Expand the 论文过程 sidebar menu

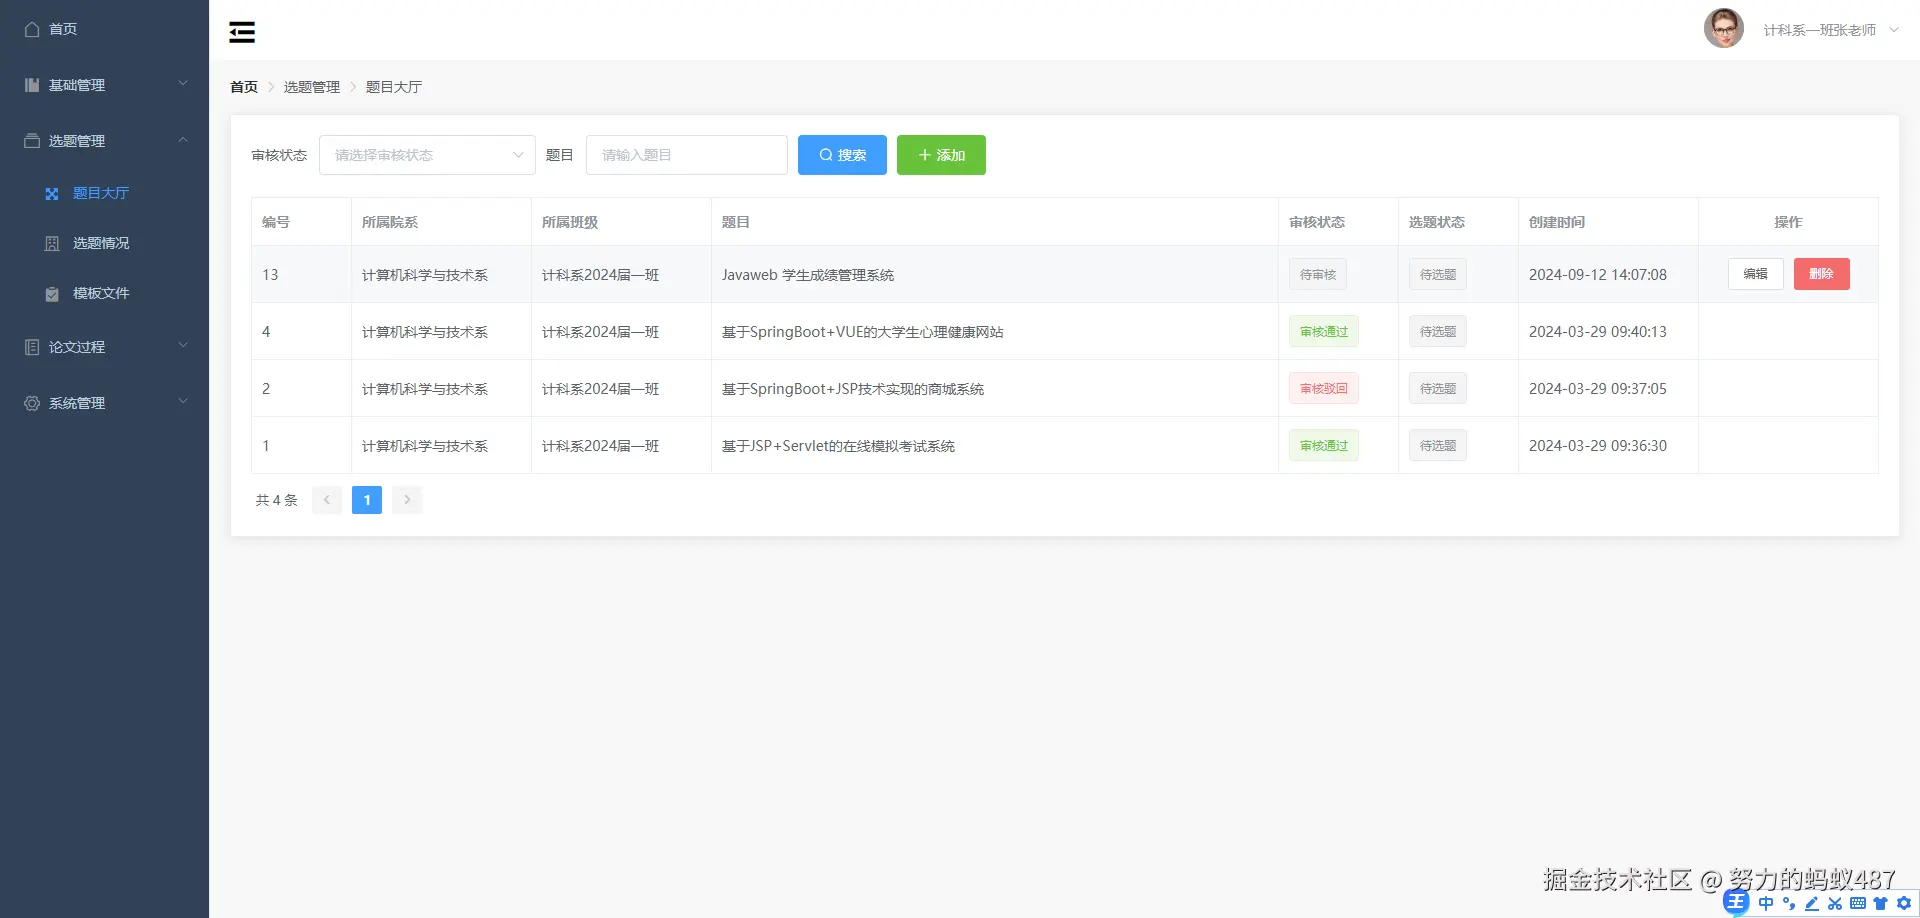click(105, 347)
